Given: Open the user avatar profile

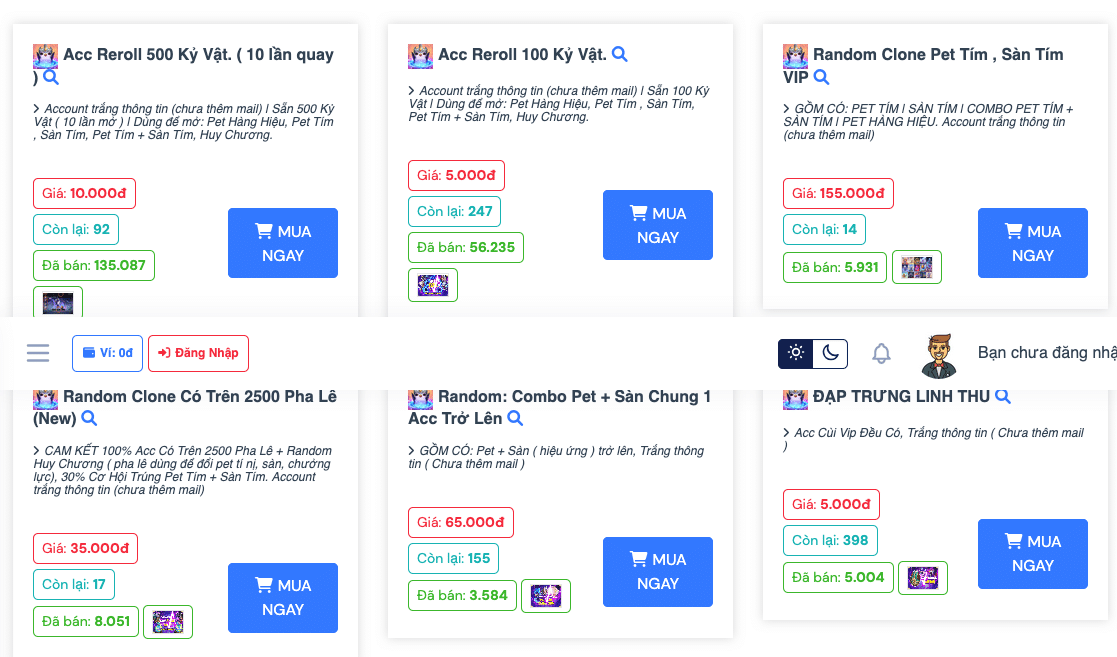Looking at the screenshot, I should coord(938,355).
